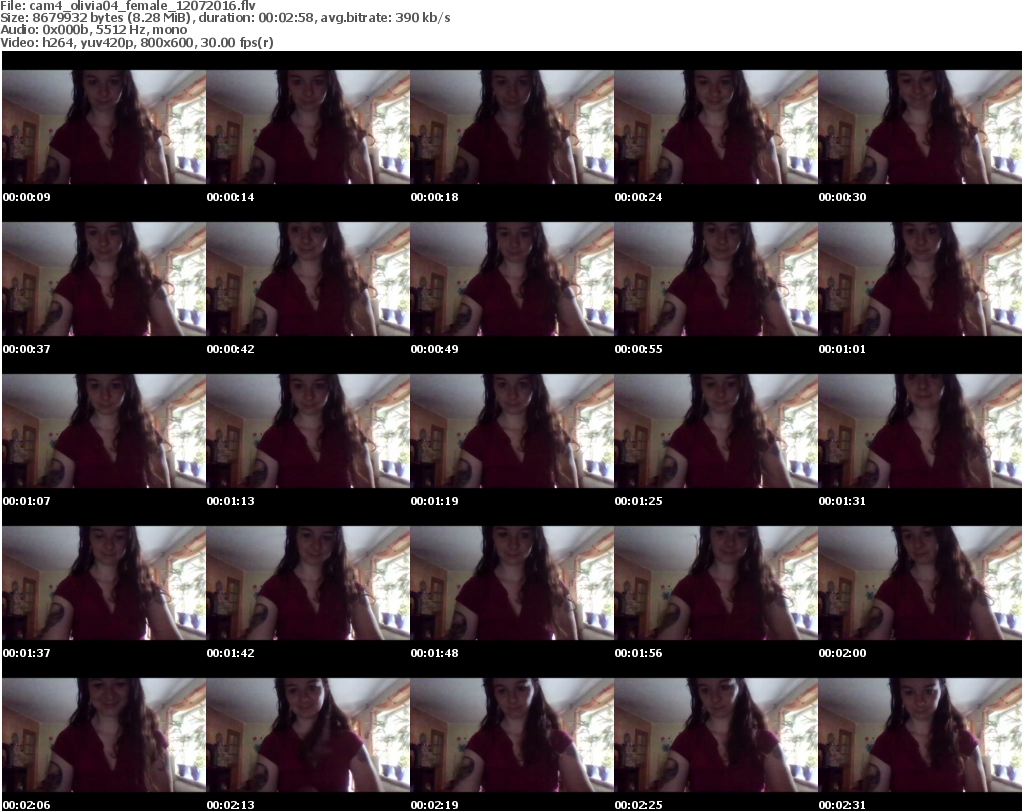Click the 00:01:07 timestamp label

(27, 501)
